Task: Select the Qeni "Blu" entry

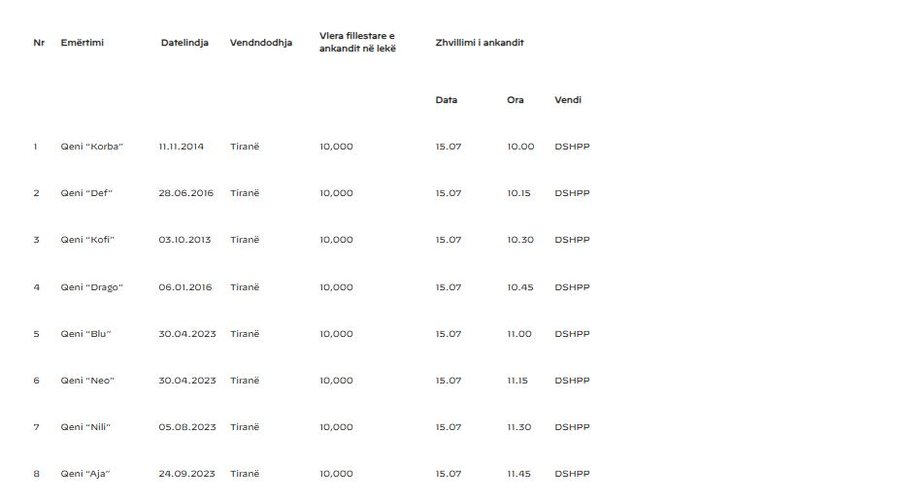Action: point(86,334)
